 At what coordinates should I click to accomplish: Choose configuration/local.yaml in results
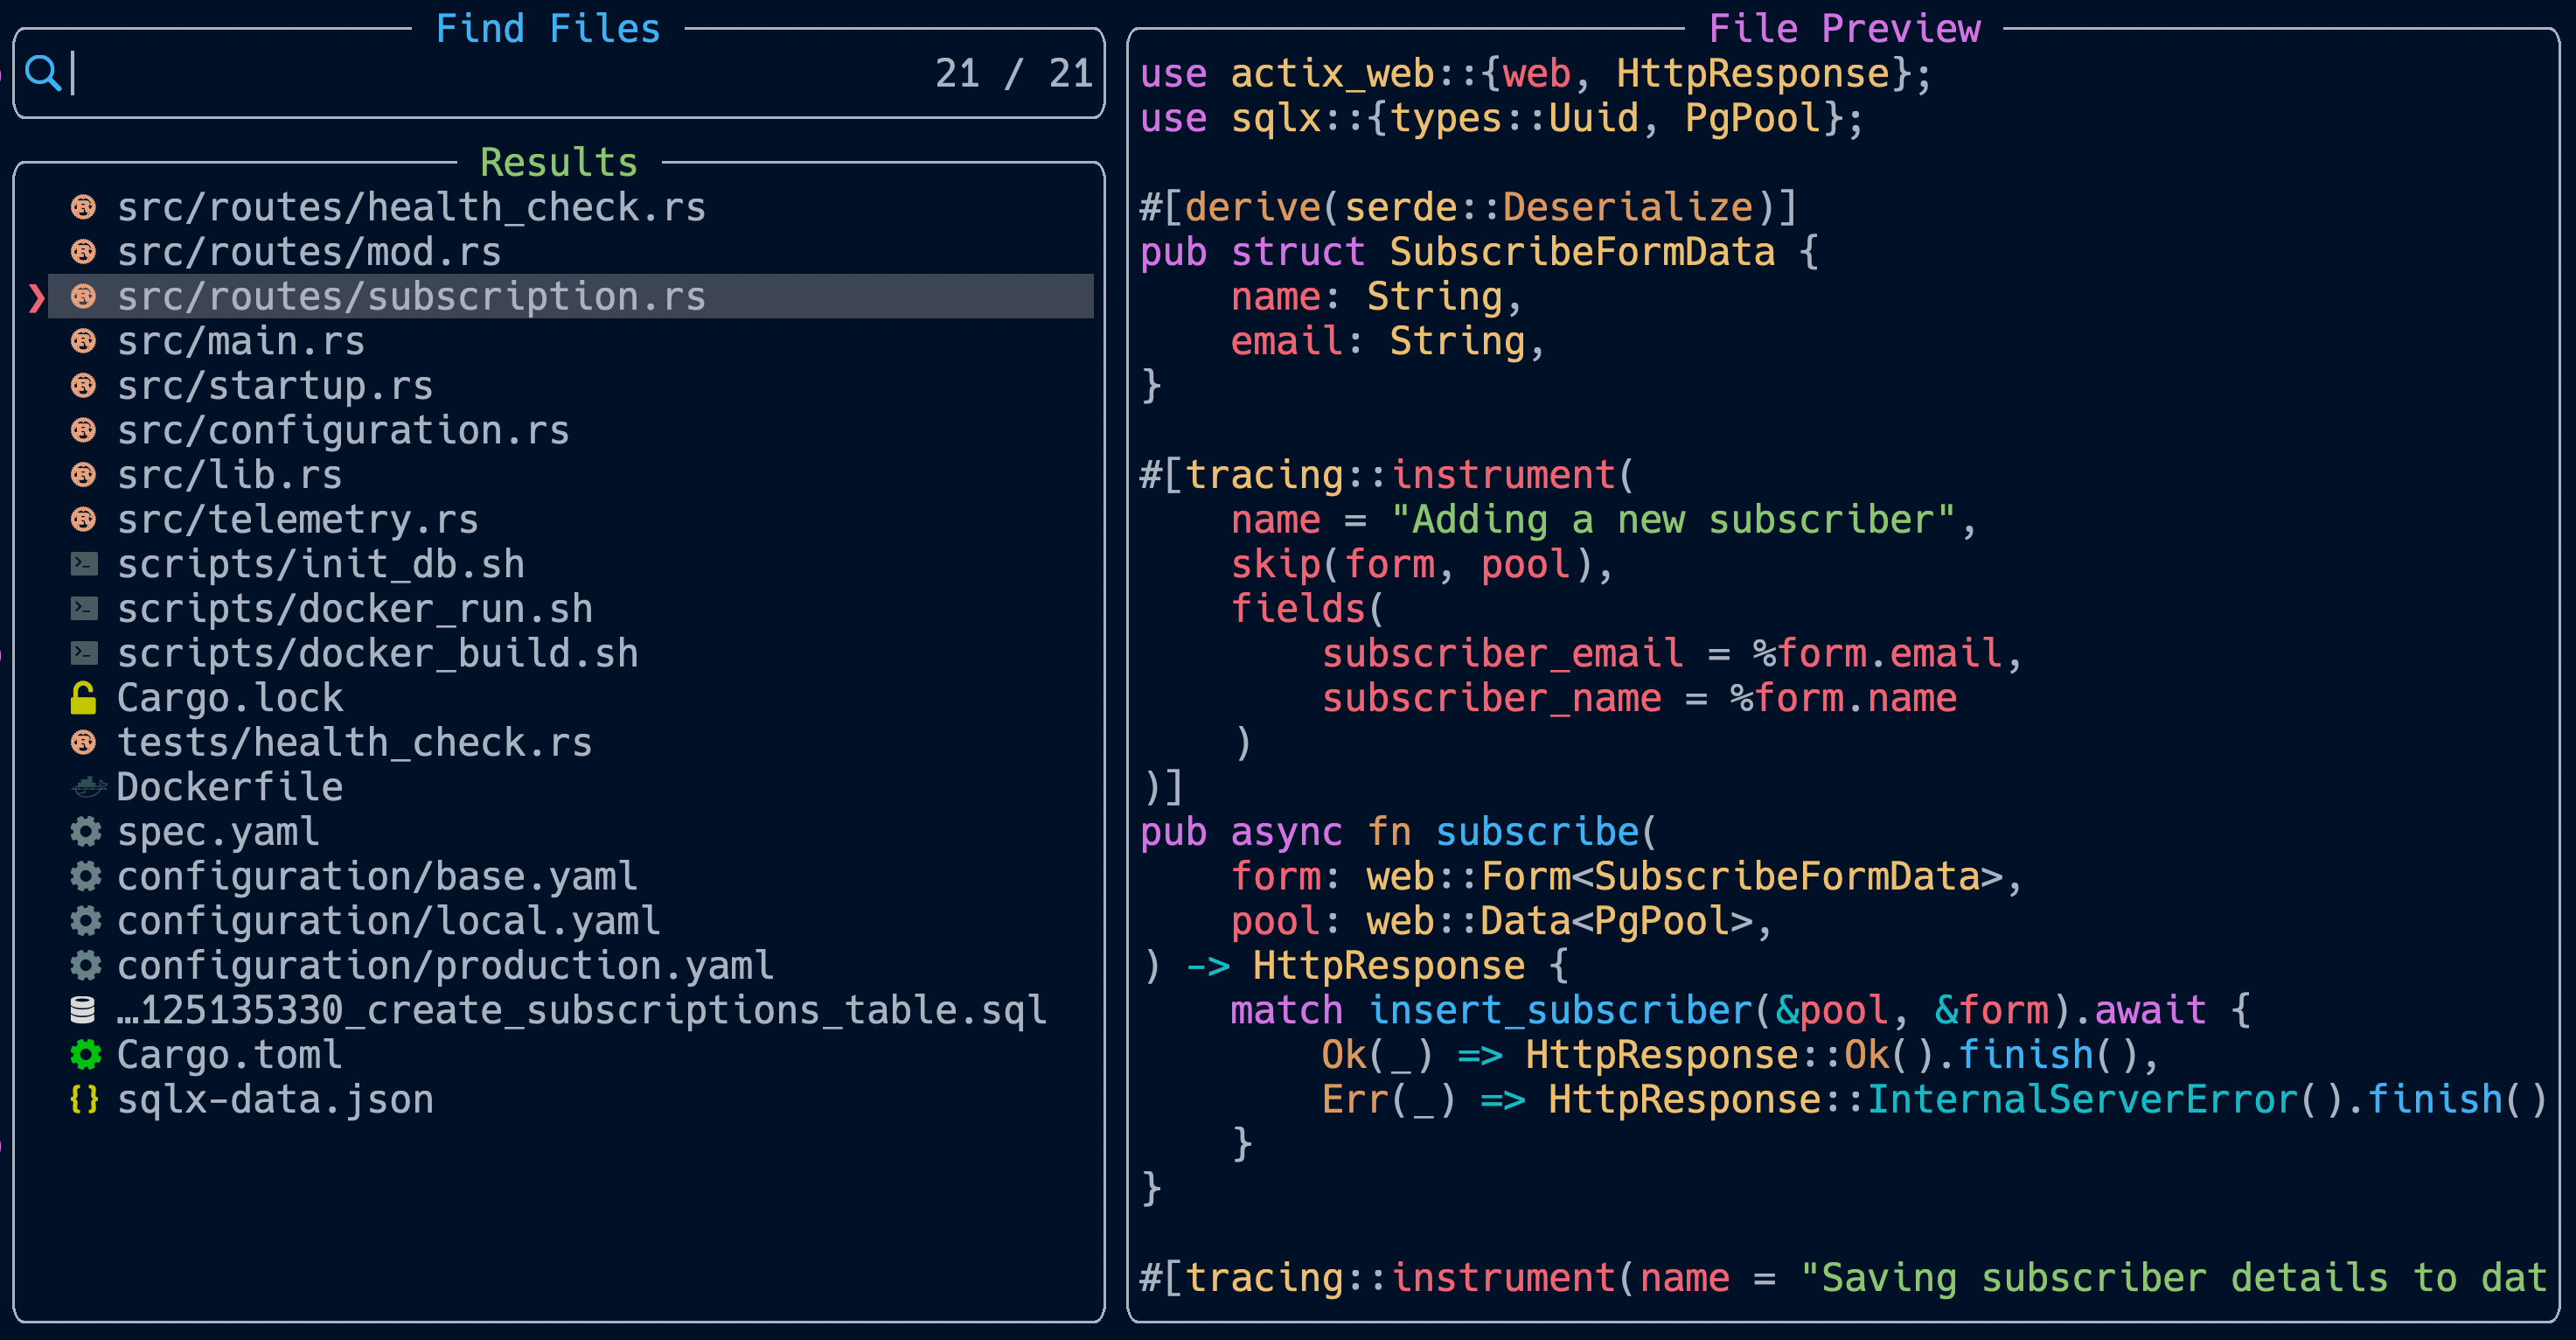tap(571, 920)
